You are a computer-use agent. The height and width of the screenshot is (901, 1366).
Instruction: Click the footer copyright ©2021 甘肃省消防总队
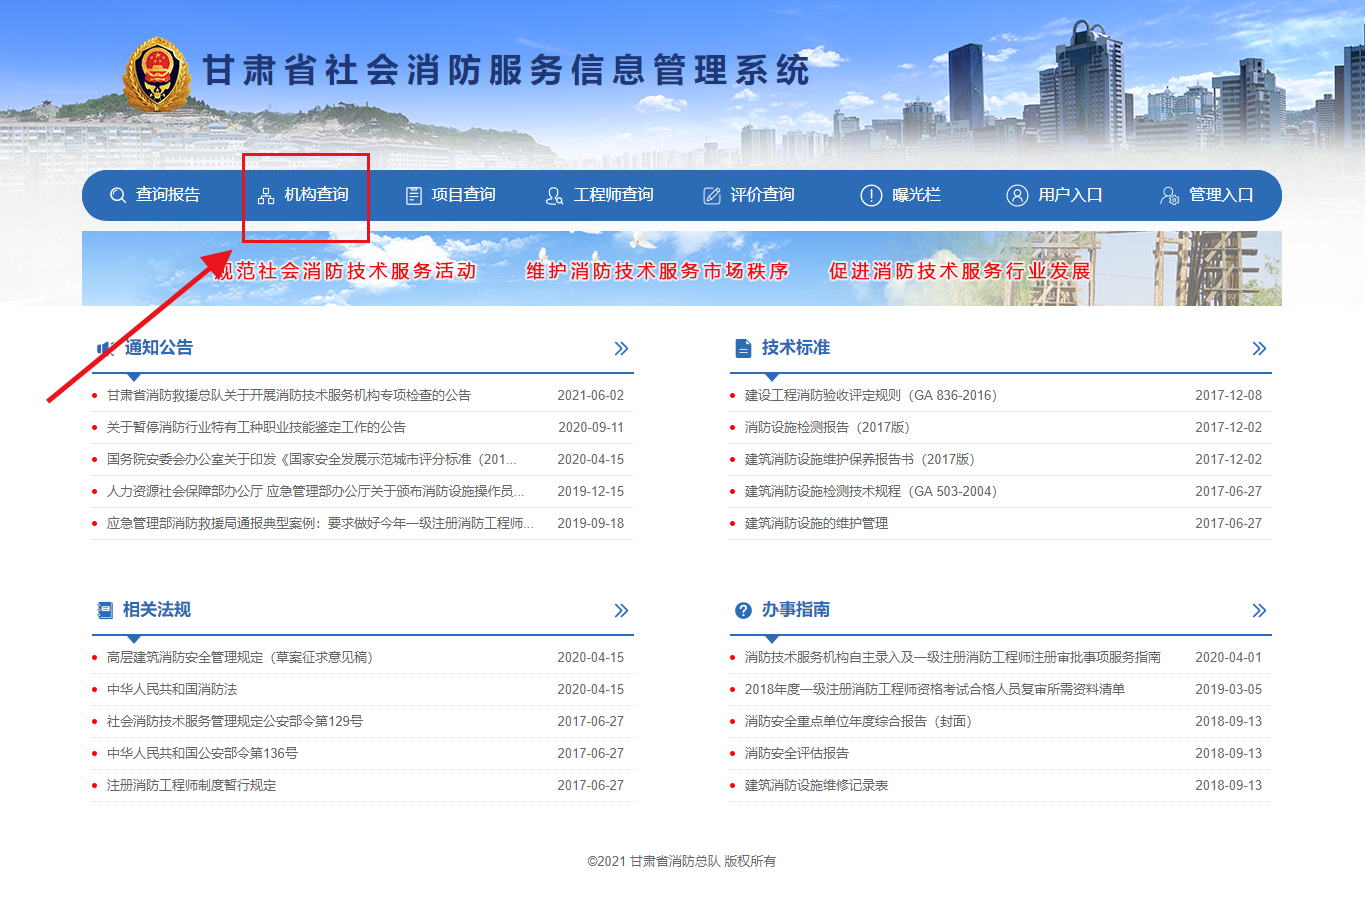[682, 861]
